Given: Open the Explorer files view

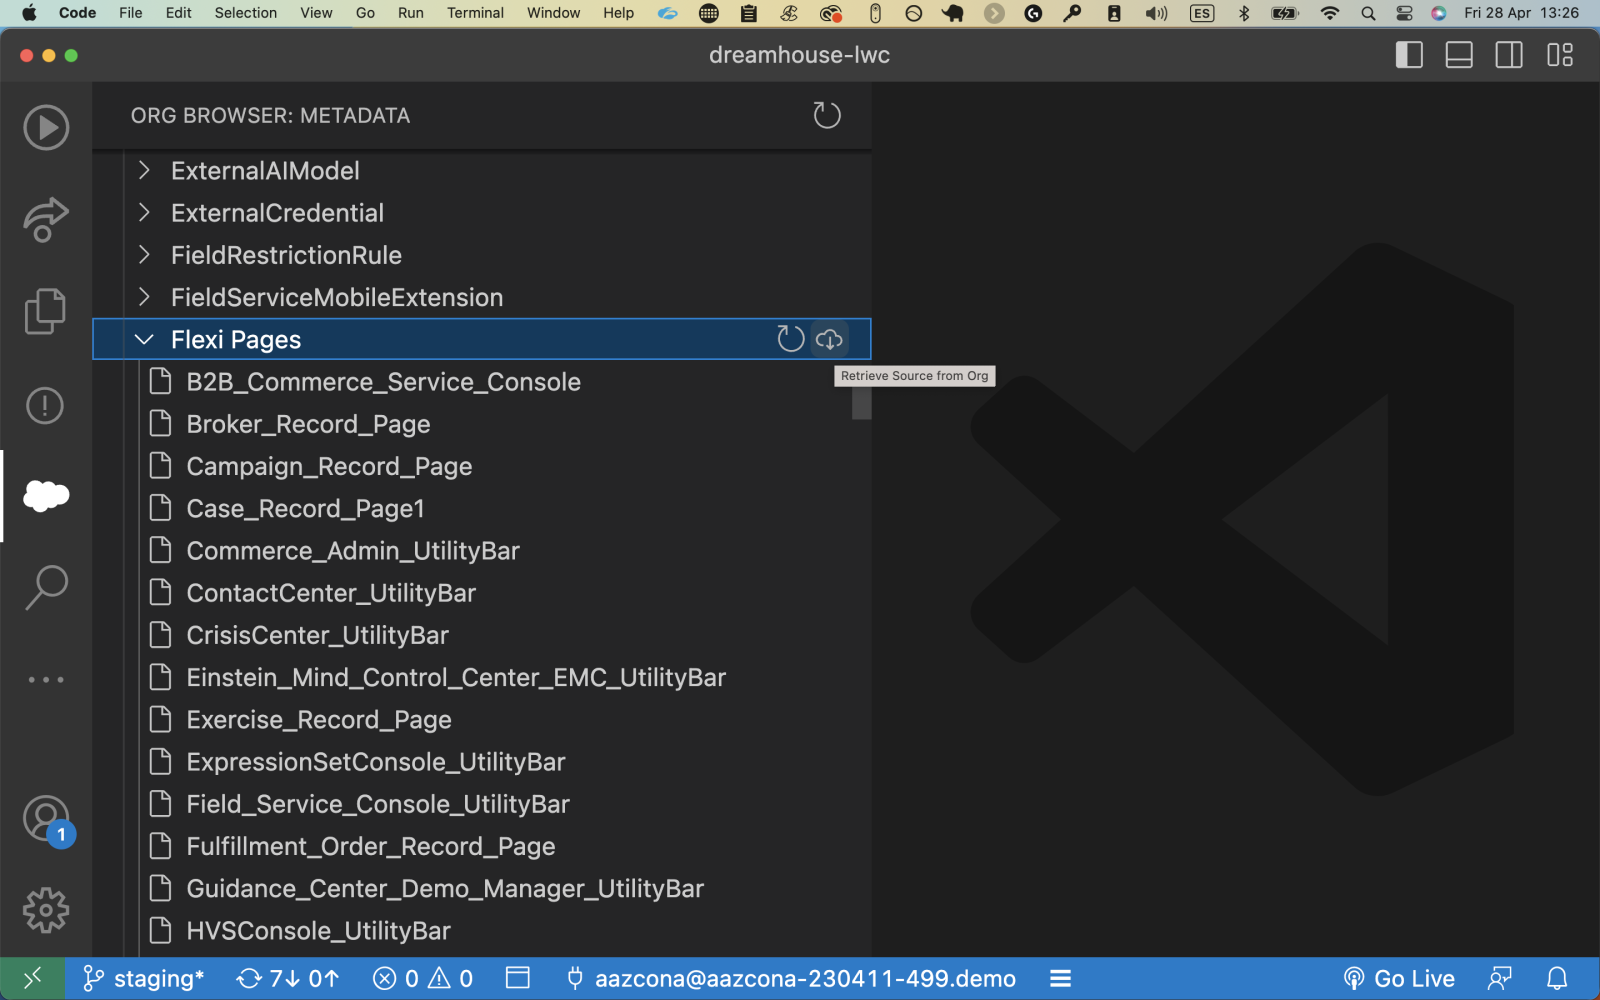Looking at the screenshot, I should (x=46, y=311).
